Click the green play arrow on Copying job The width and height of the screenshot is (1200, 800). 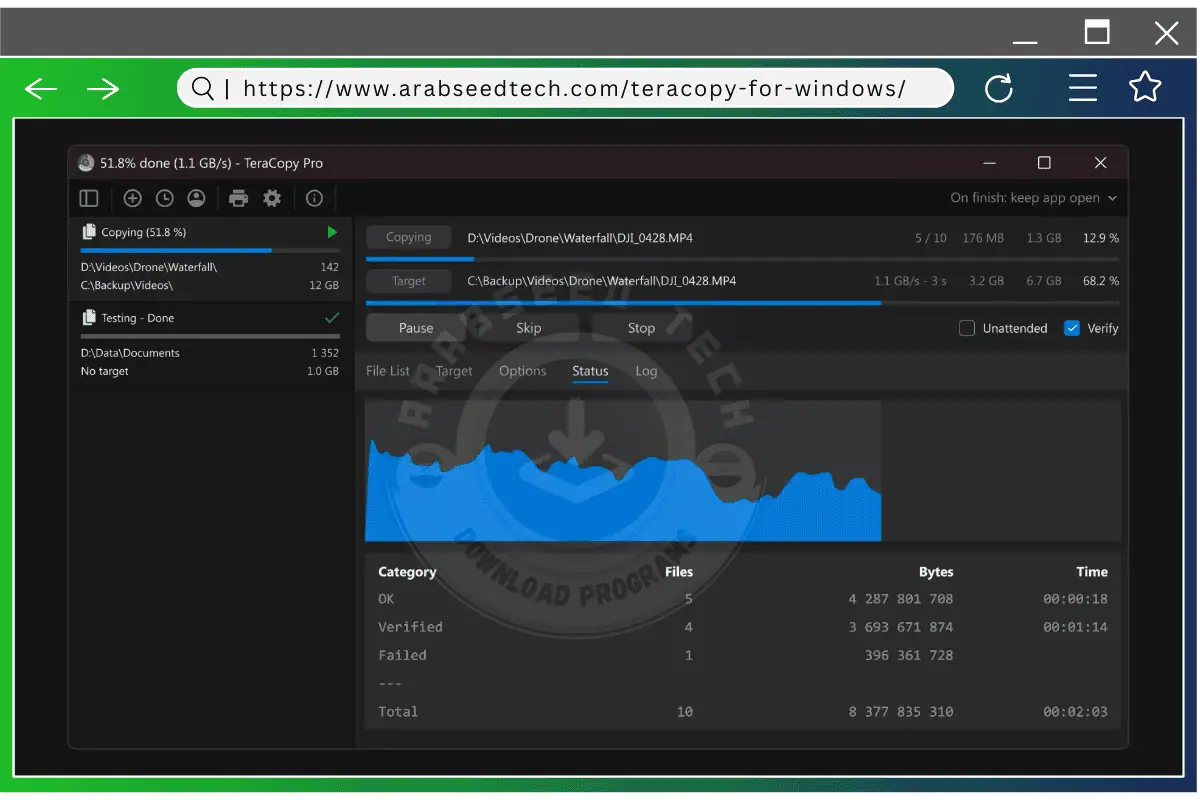pos(332,232)
